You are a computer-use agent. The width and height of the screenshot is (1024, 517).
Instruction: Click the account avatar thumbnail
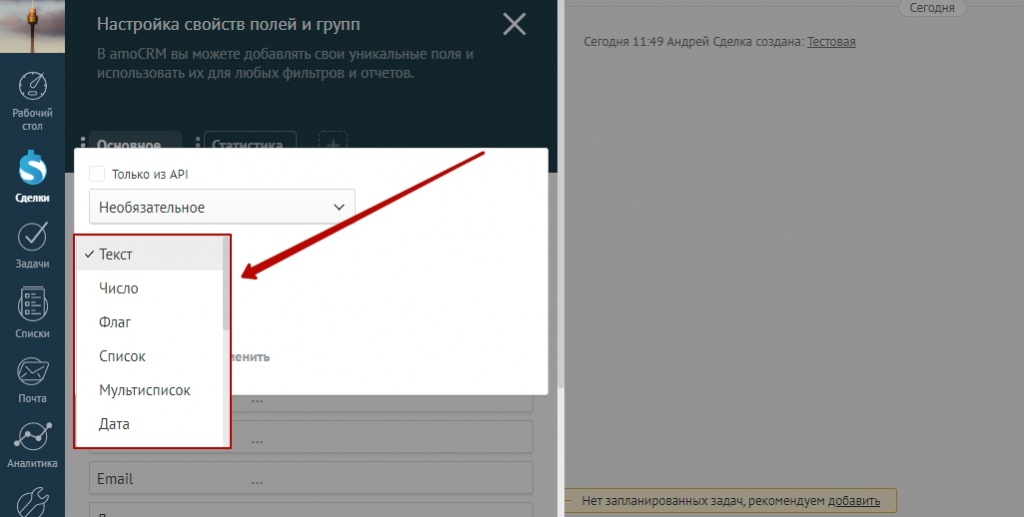pos(32,26)
